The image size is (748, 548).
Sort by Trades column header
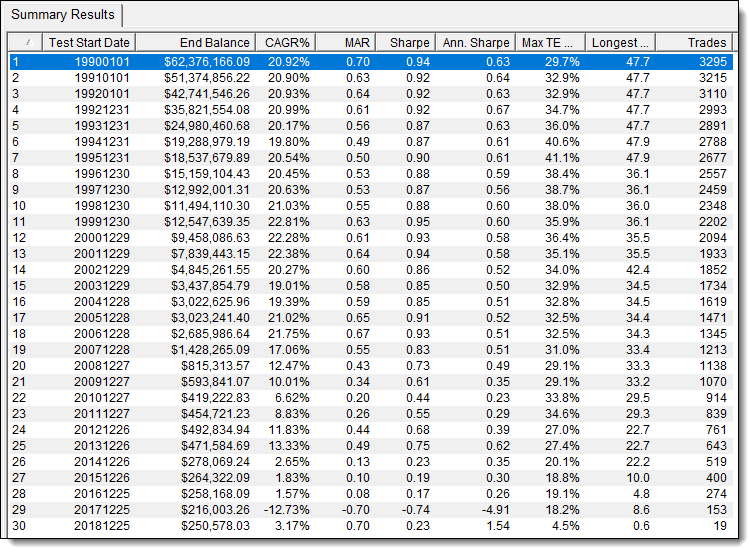coord(696,43)
